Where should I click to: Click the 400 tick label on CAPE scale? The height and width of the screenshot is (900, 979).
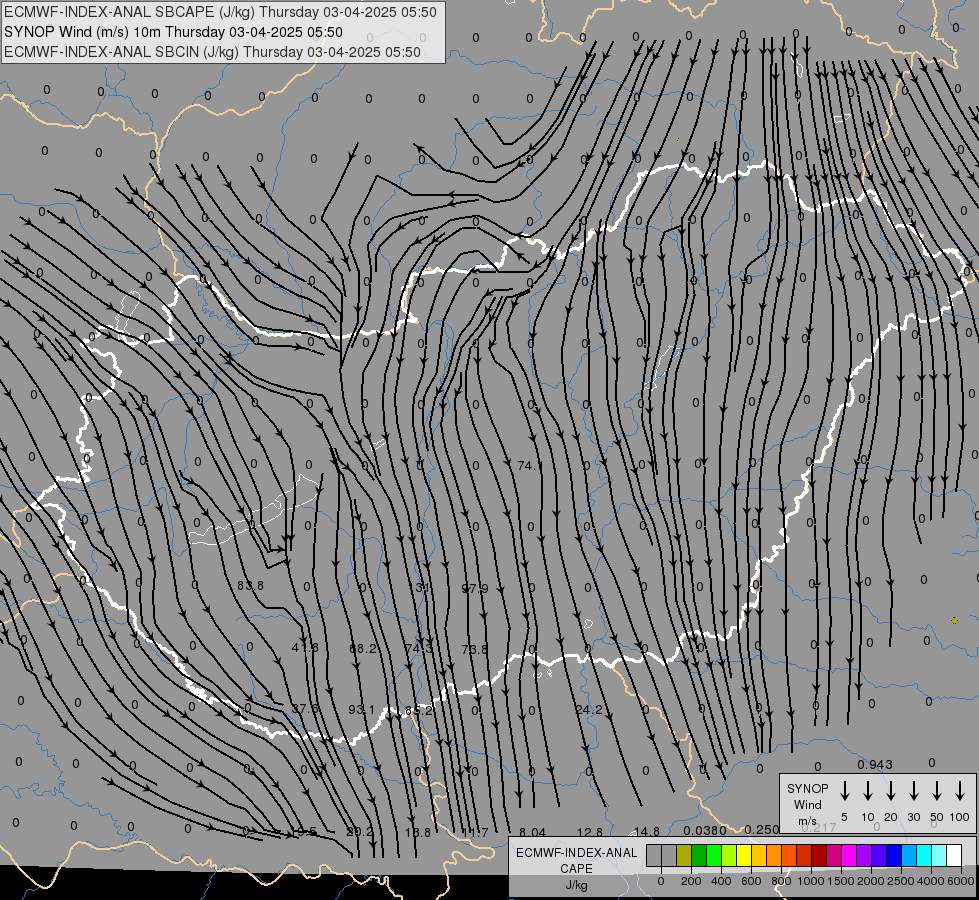click(721, 881)
